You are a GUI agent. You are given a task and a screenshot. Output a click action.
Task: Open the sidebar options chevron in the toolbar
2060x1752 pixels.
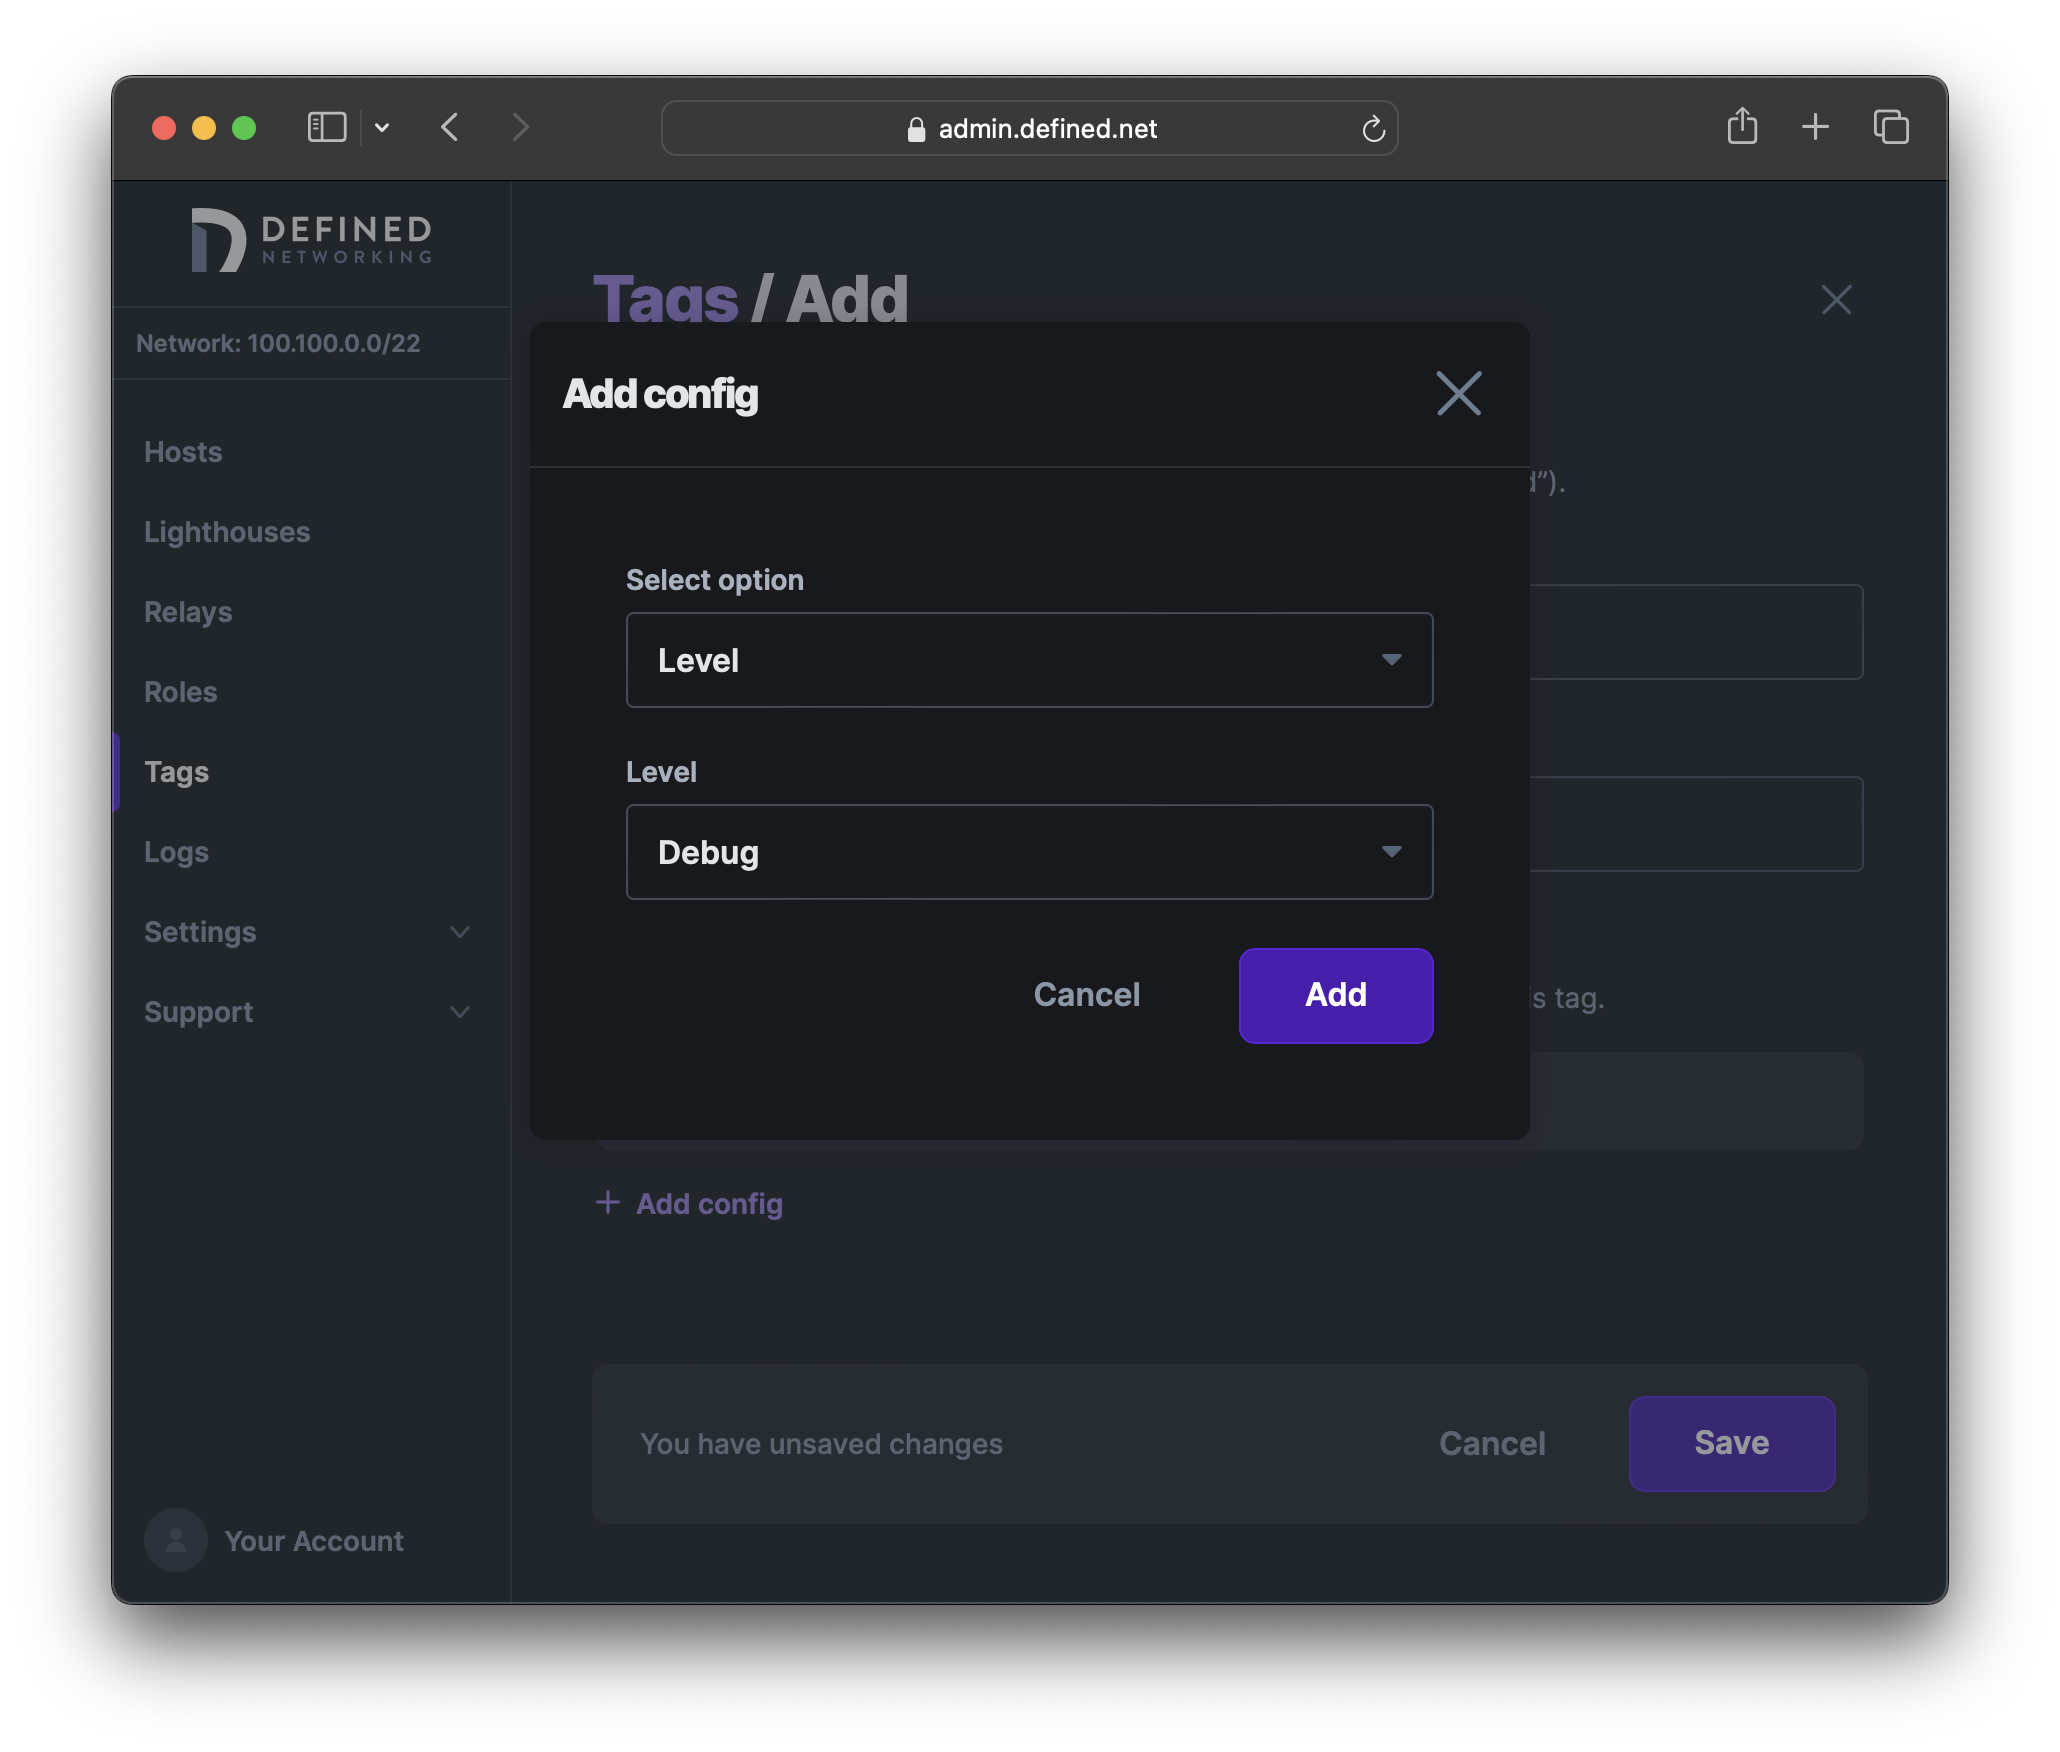(x=382, y=128)
